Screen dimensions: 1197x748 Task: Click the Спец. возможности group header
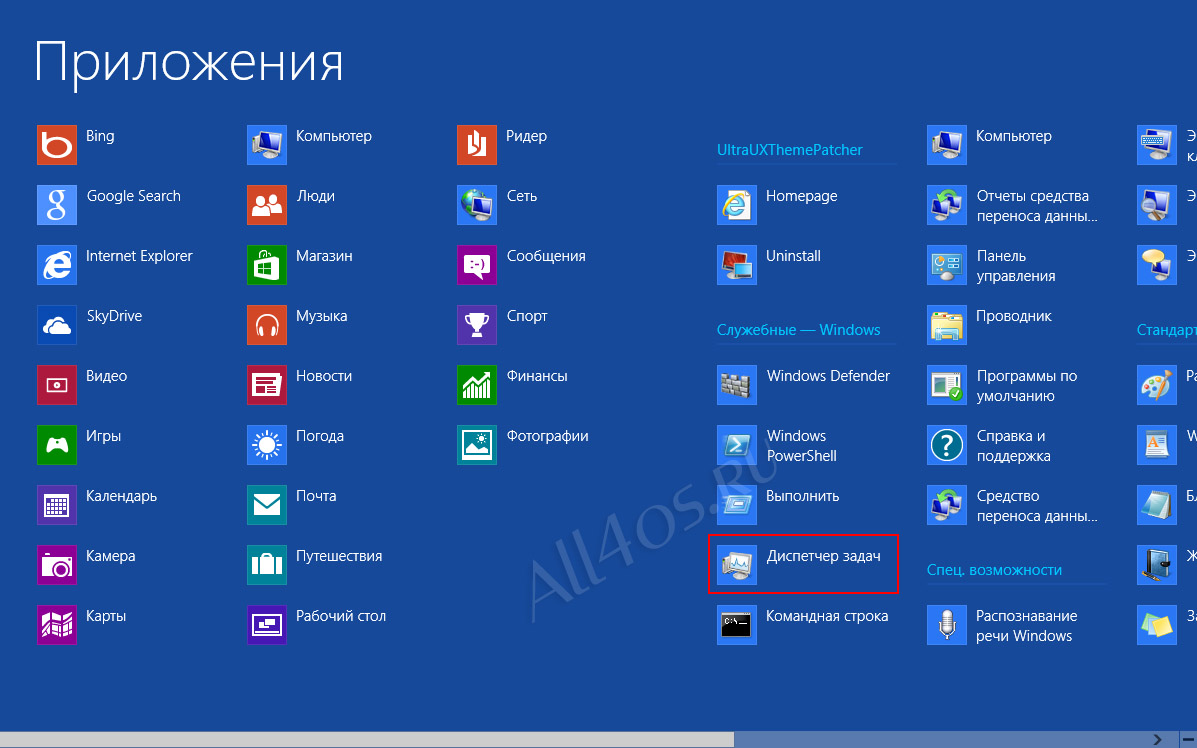(994, 570)
